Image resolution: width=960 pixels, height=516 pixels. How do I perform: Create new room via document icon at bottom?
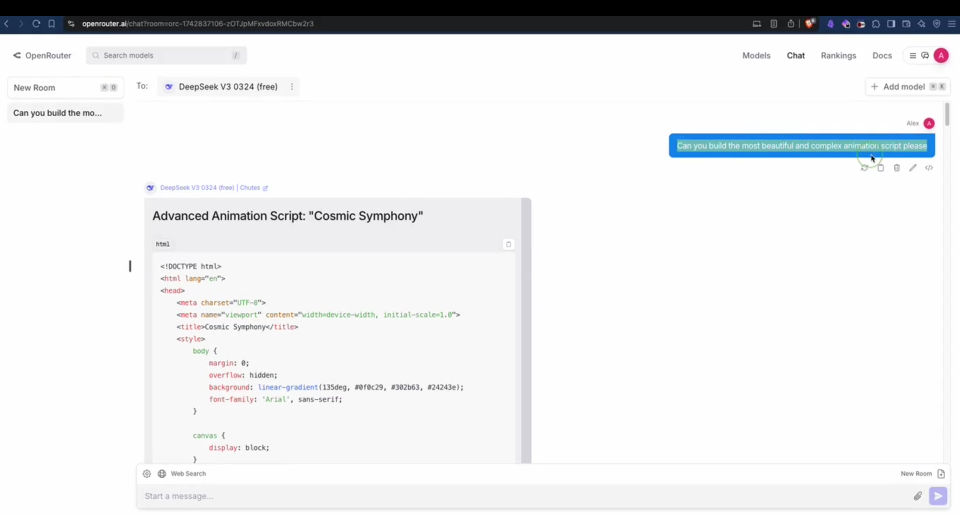(x=941, y=474)
